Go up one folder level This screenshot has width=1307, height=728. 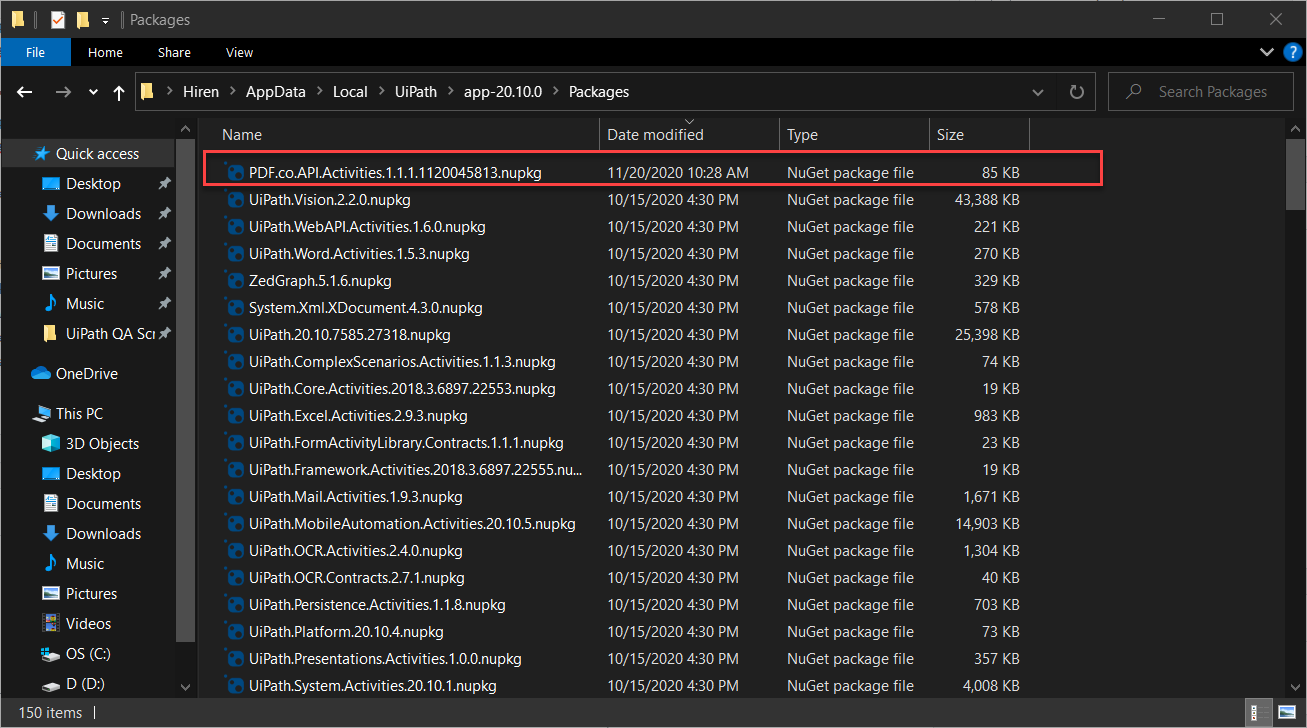[119, 93]
